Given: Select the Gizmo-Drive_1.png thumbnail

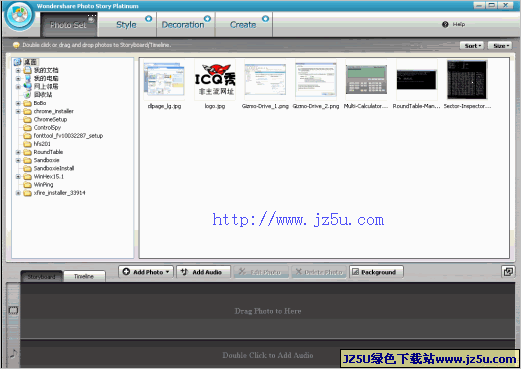Looking at the screenshot, I should [x=265, y=80].
